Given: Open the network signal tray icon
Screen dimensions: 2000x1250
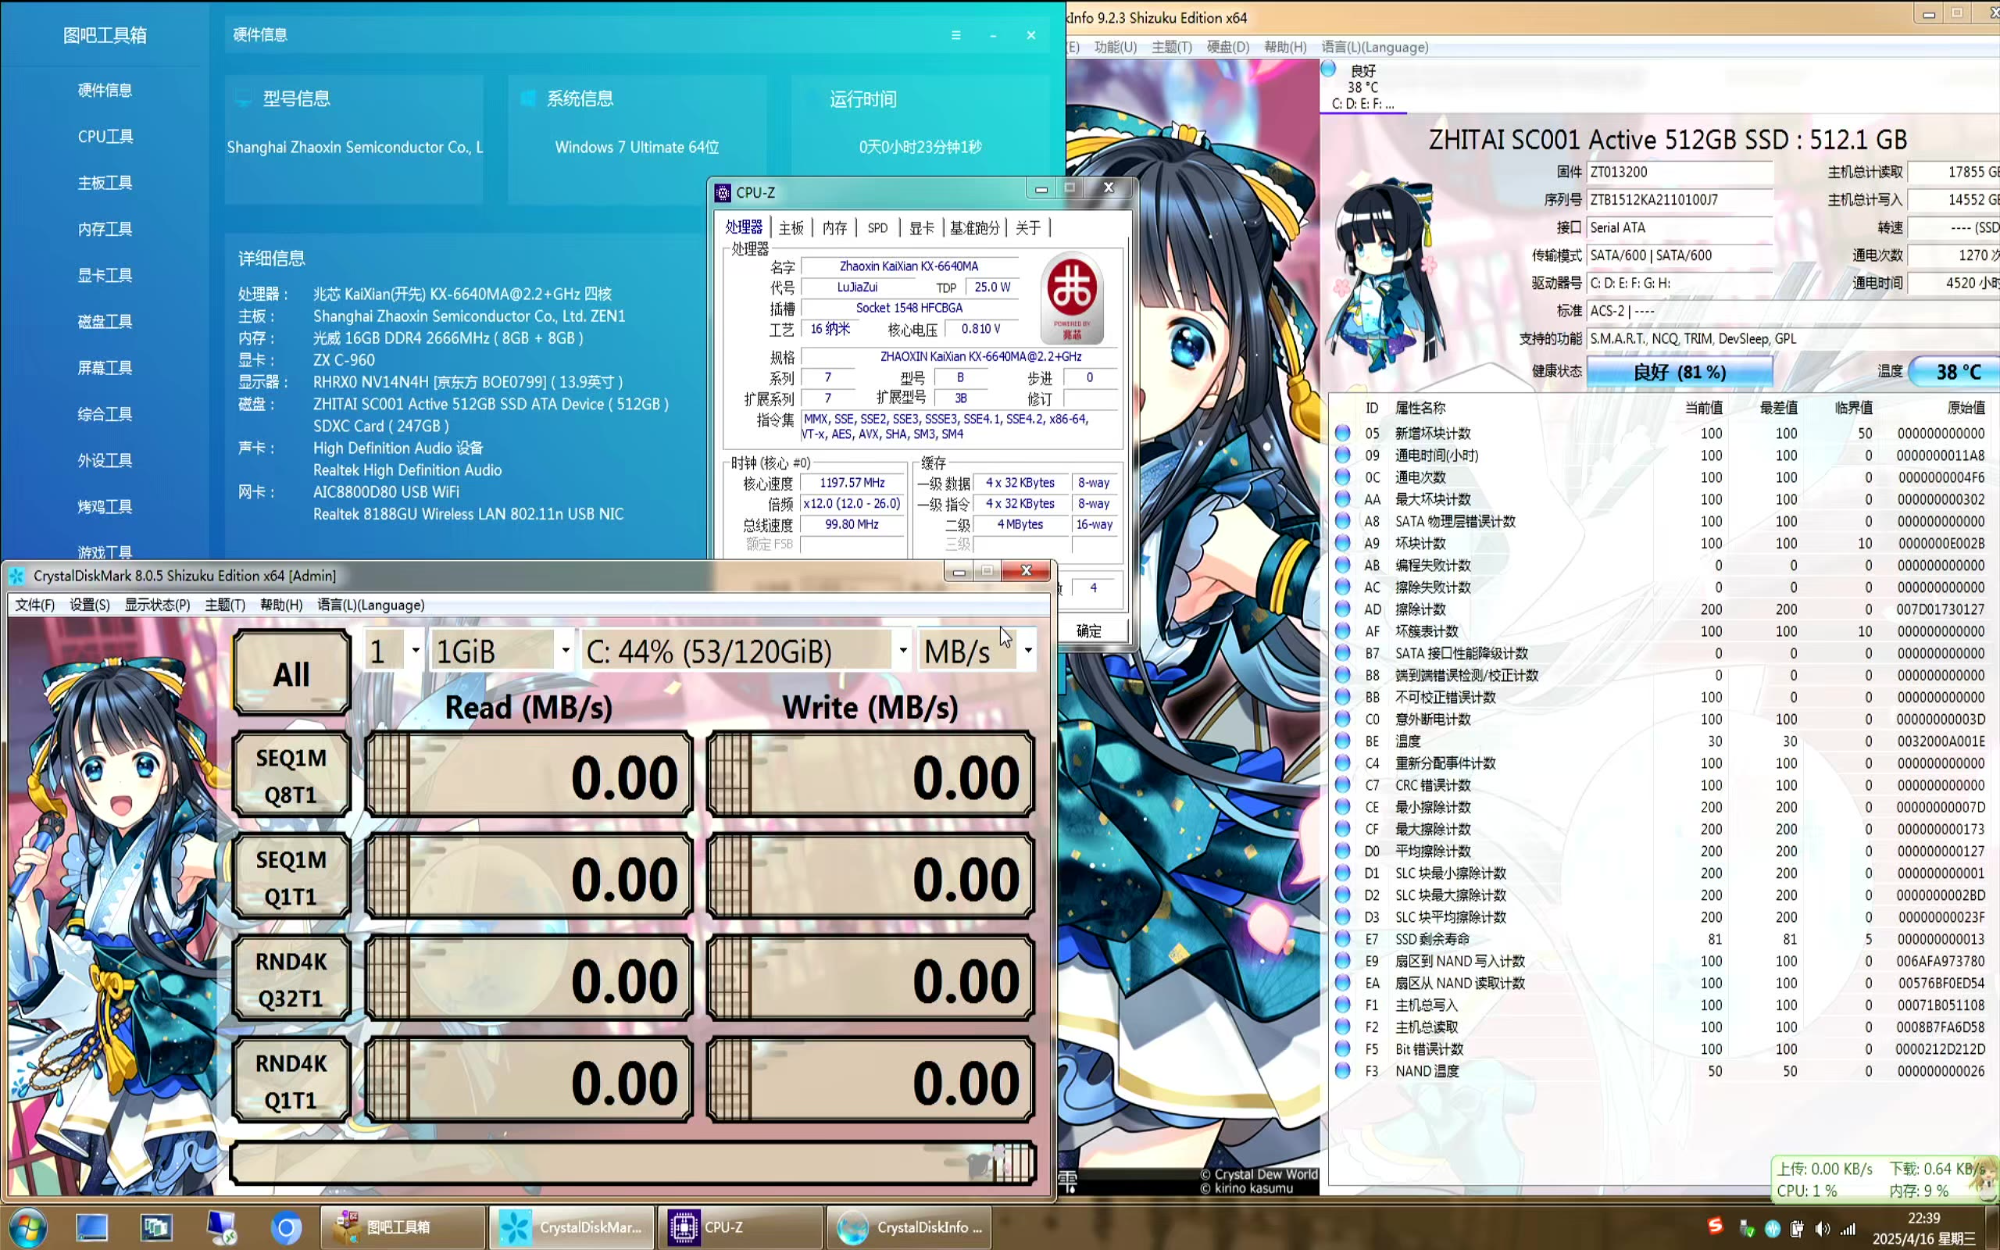Looking at the screenshot, I should (1848, 1228).
